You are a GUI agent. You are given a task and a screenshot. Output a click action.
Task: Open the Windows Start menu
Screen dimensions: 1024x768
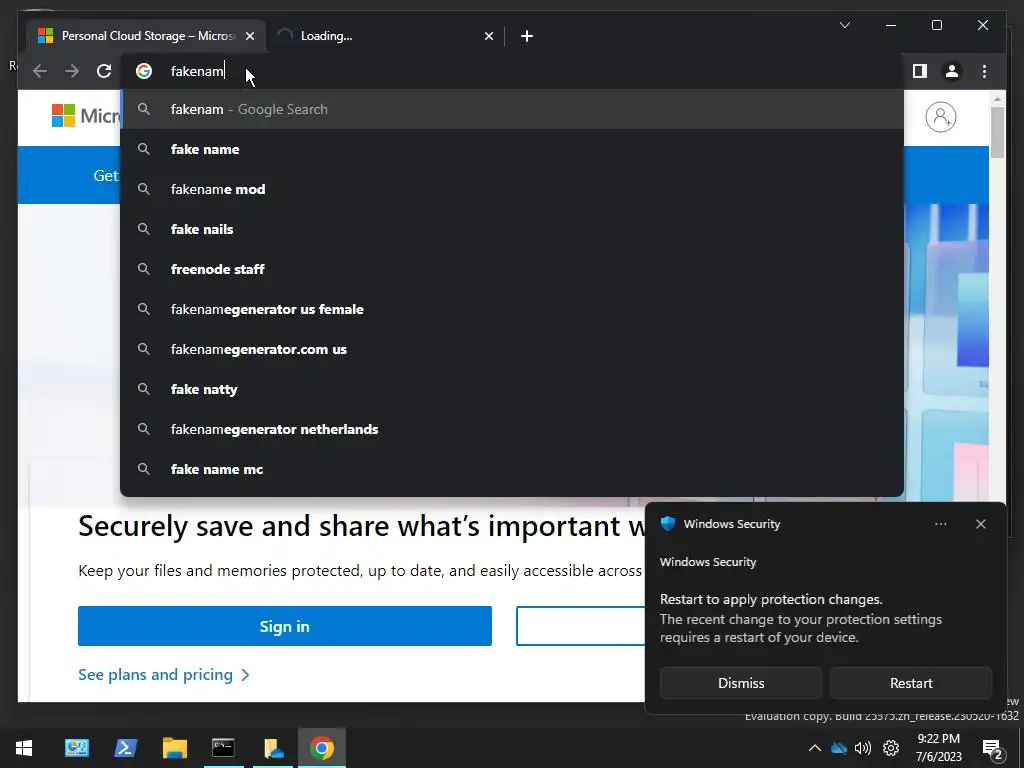[x=24, y=748]
